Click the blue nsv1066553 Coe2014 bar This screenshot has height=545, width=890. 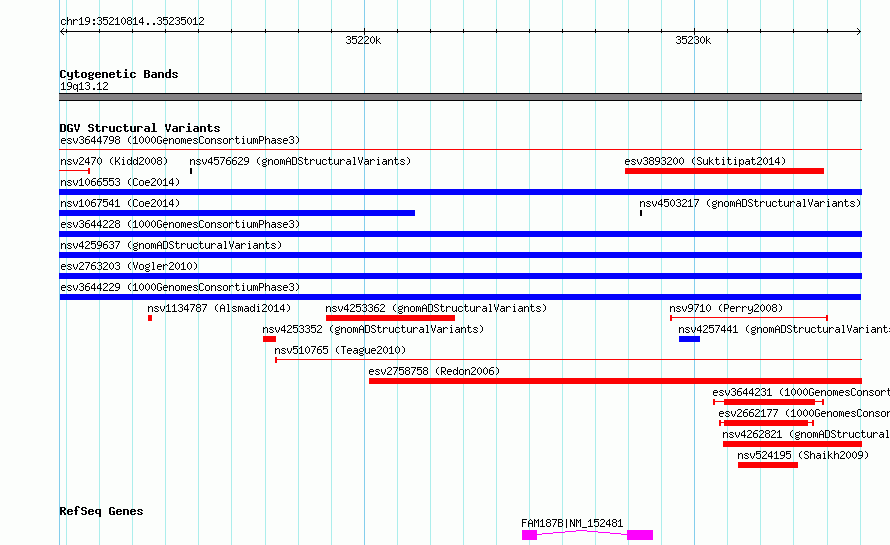[x=460, y=192]
